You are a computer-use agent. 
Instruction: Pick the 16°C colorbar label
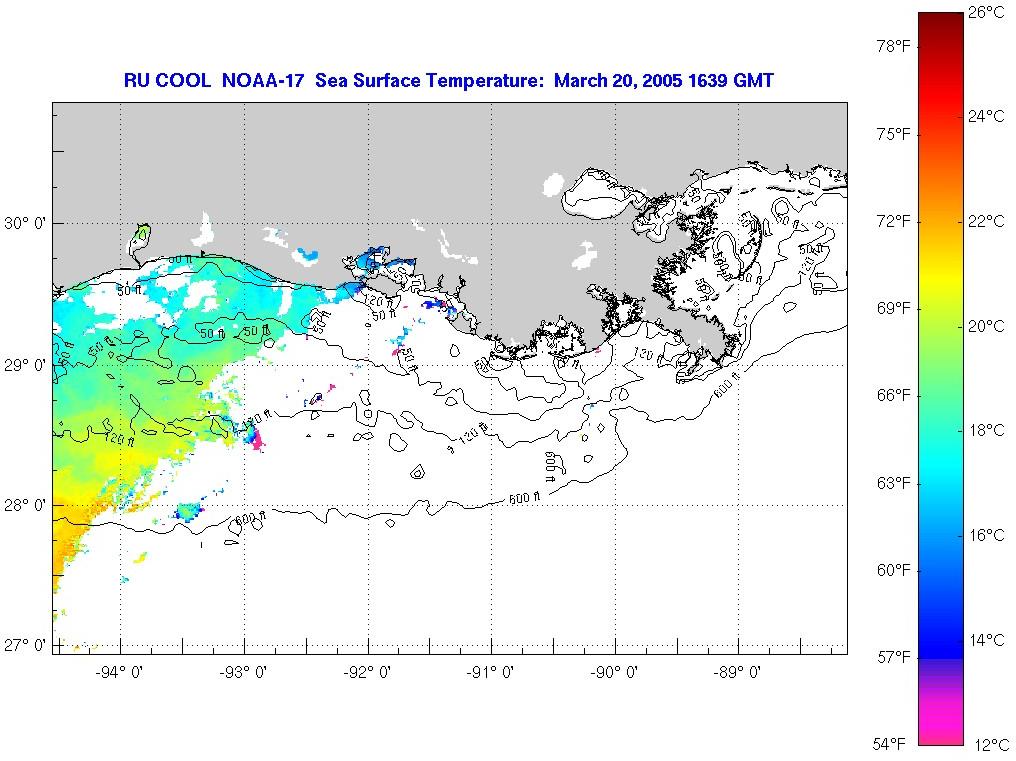coord(986,535)
